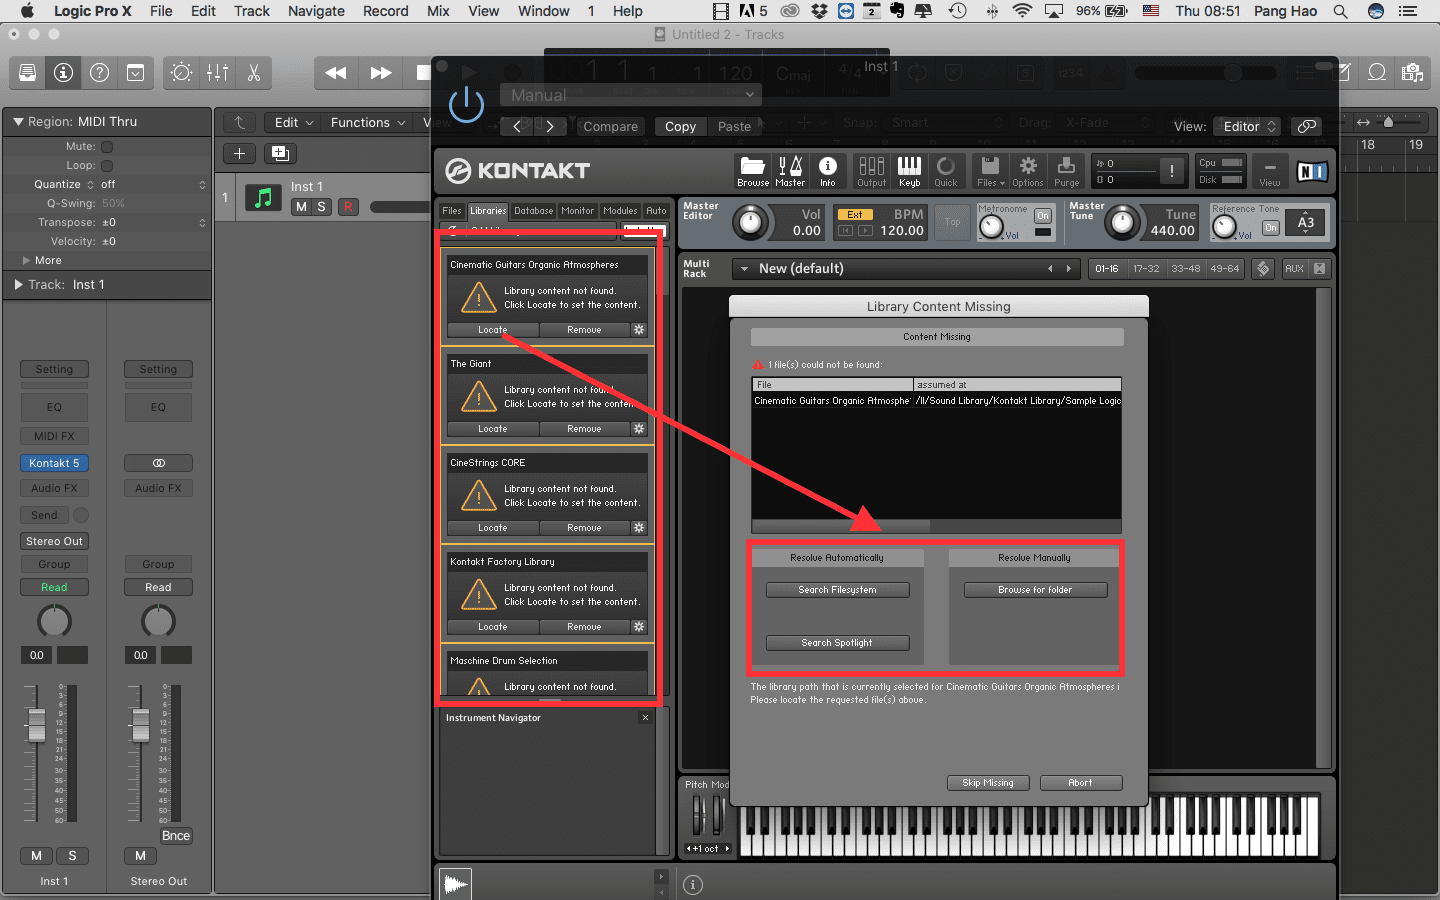
Task: Toggle the Mute checkbox in Region inspector
Action: (x=107, y=146)
